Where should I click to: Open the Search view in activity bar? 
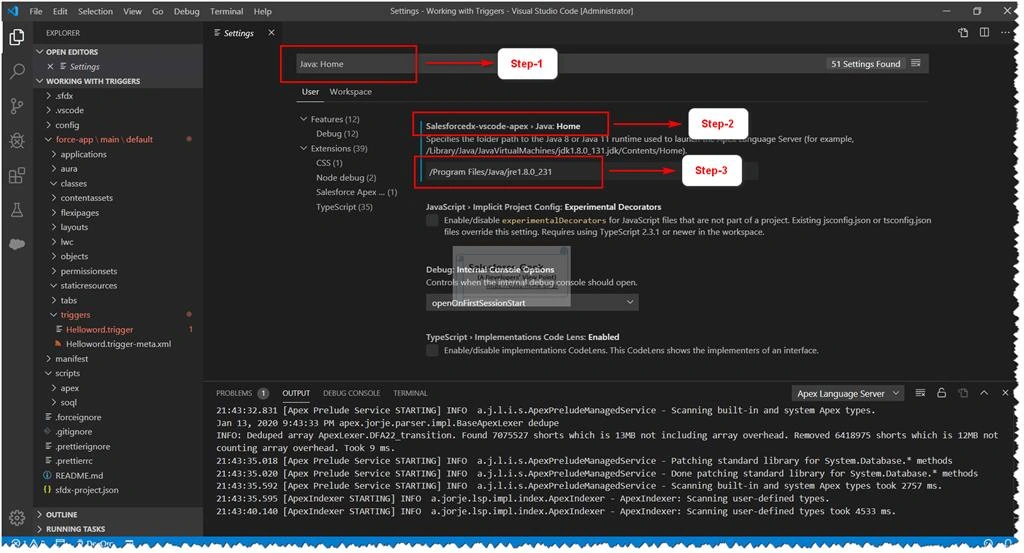[x=17, y=71]
